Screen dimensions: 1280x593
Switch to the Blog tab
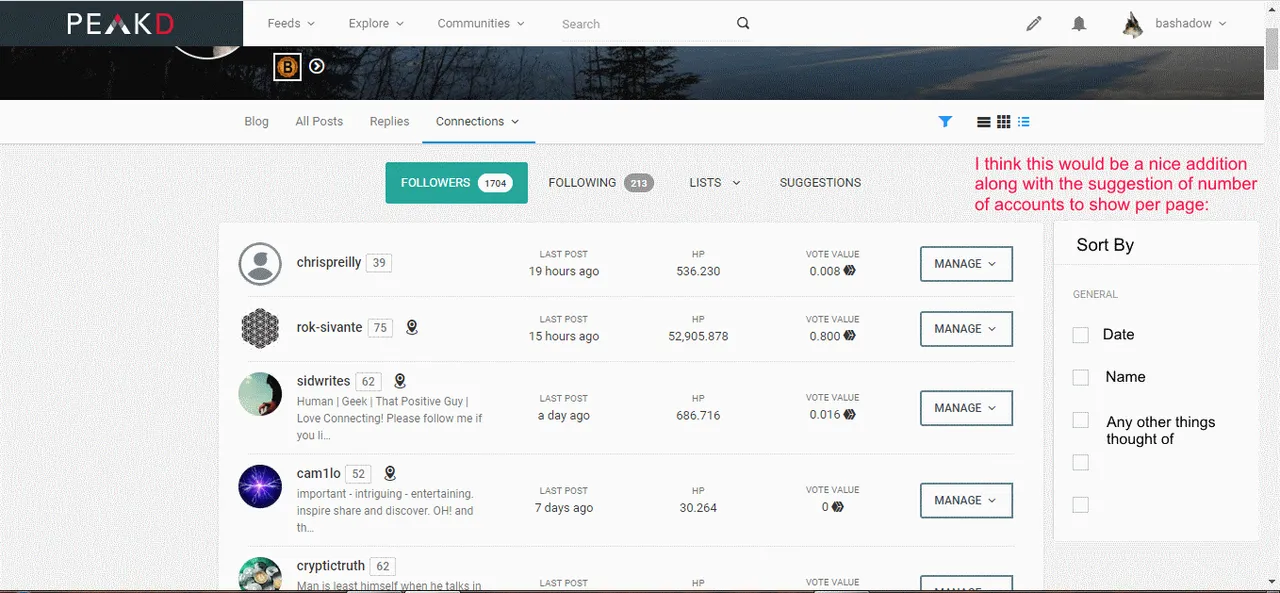(256, 121)
